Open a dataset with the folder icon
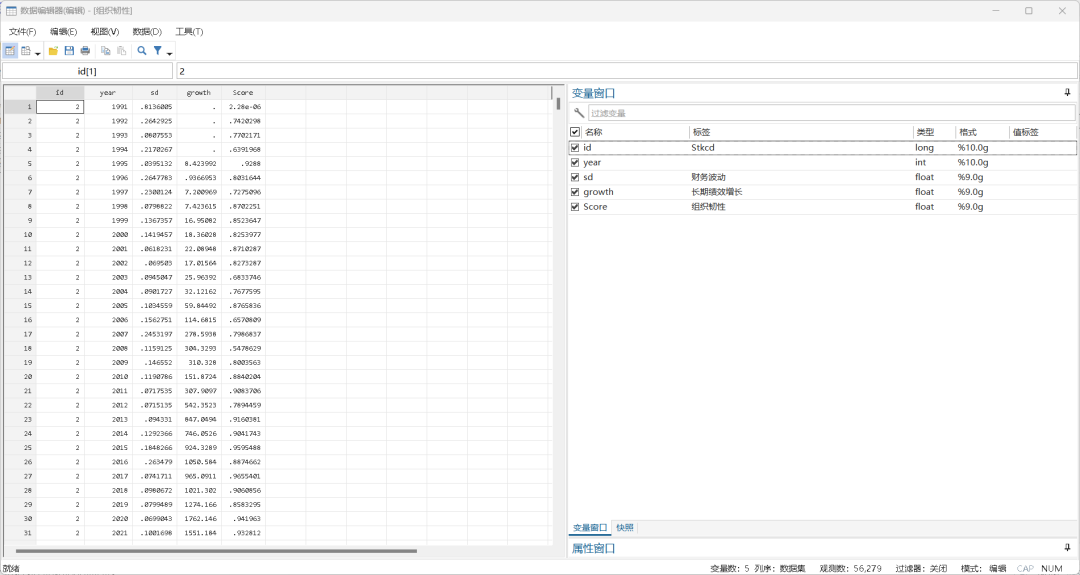 pyautogui.click(x=53, y=51)
